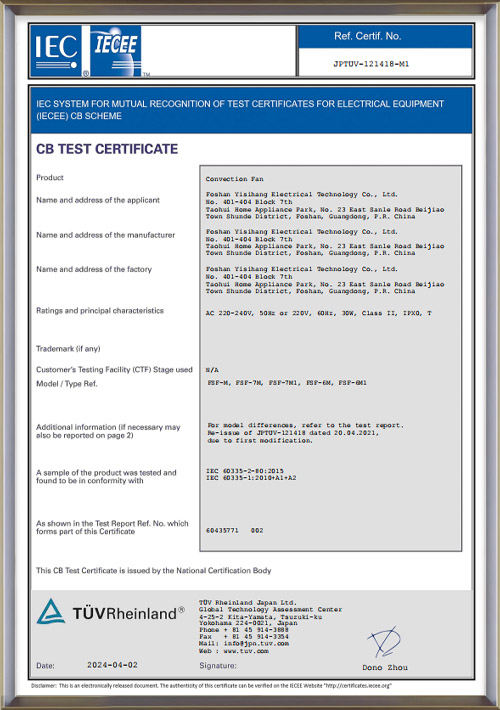Click 'Name and address of the manufacturer' label

click(x=106, y=235)
